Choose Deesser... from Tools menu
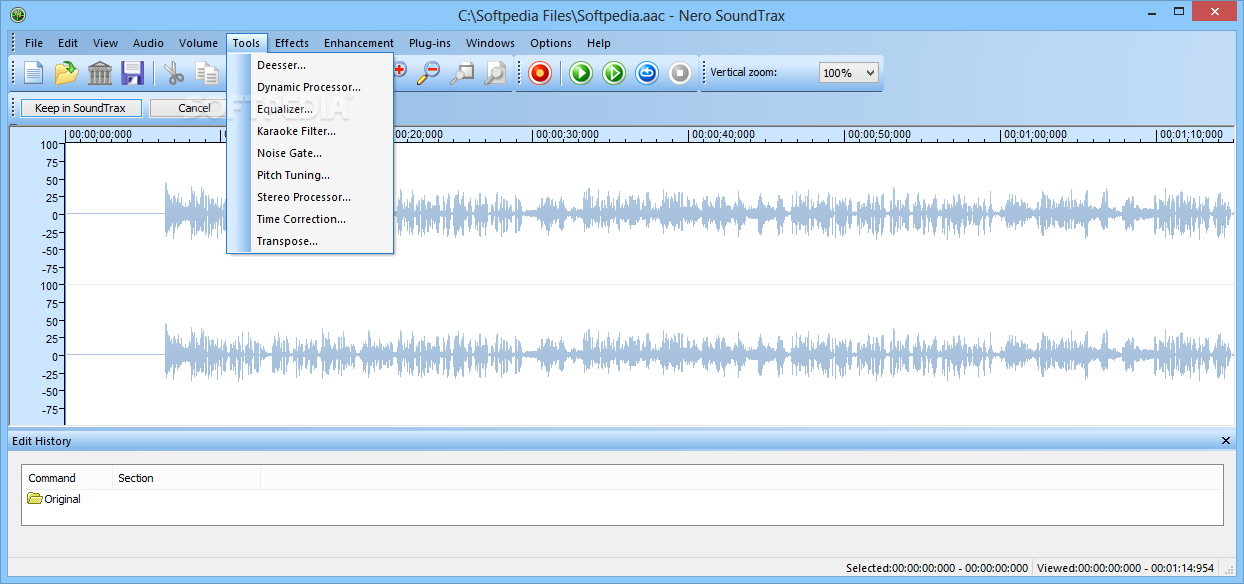The height and width of the screenshot is (584, 1244). point(310,65)
